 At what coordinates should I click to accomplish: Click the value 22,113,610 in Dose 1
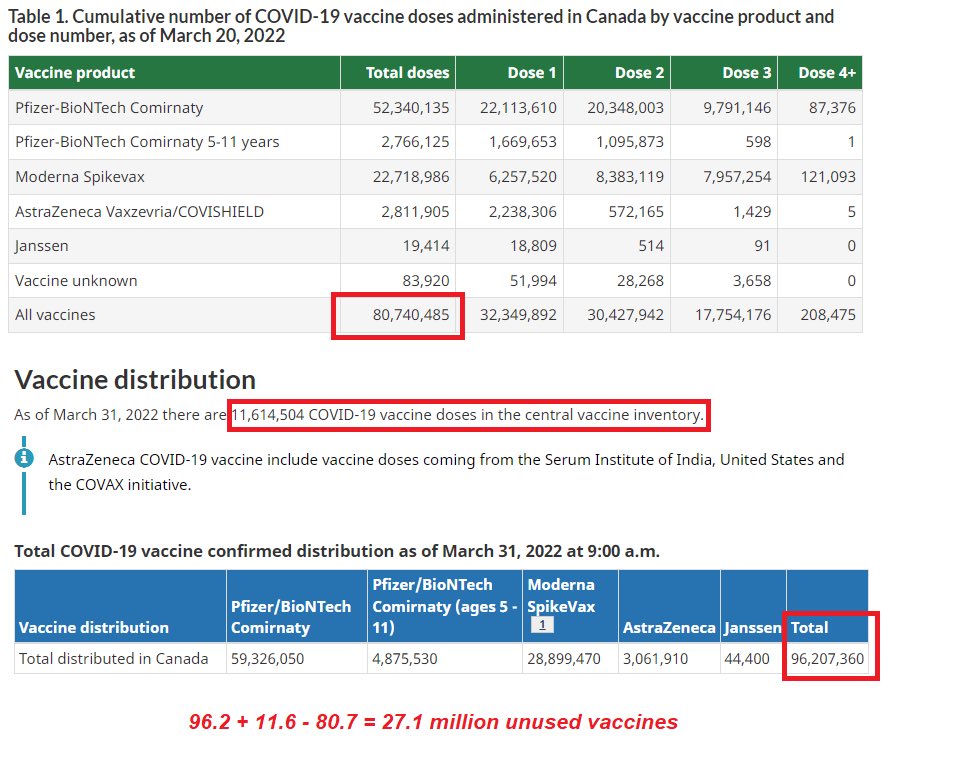click(x=518, y=108)
